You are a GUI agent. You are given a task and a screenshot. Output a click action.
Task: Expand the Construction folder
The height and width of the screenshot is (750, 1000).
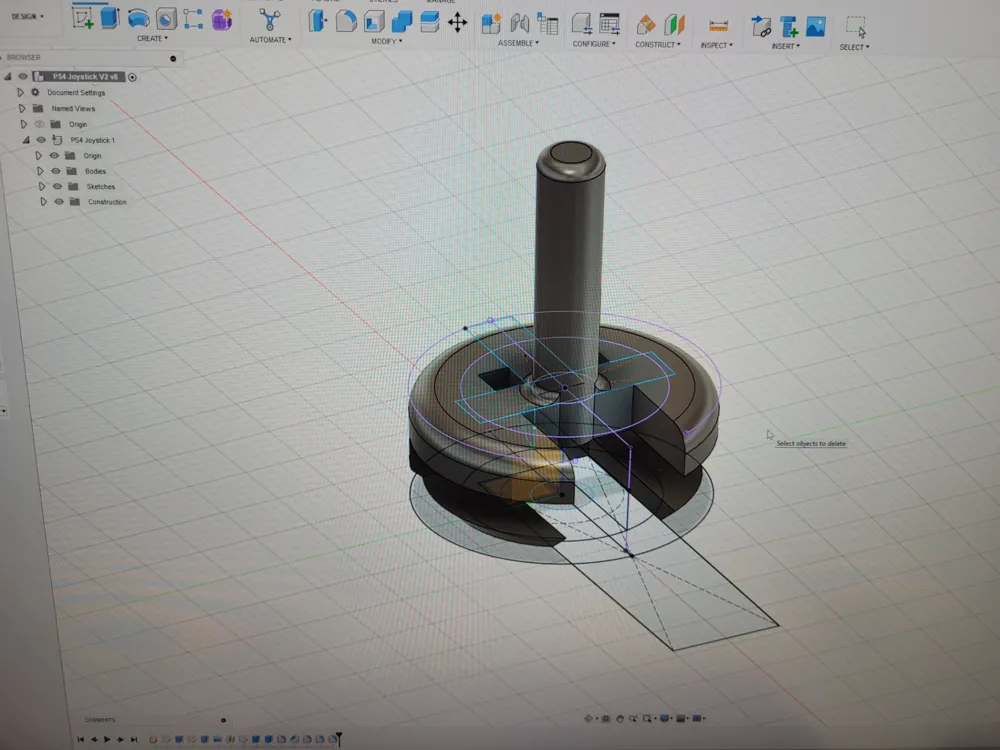[44, 202]
